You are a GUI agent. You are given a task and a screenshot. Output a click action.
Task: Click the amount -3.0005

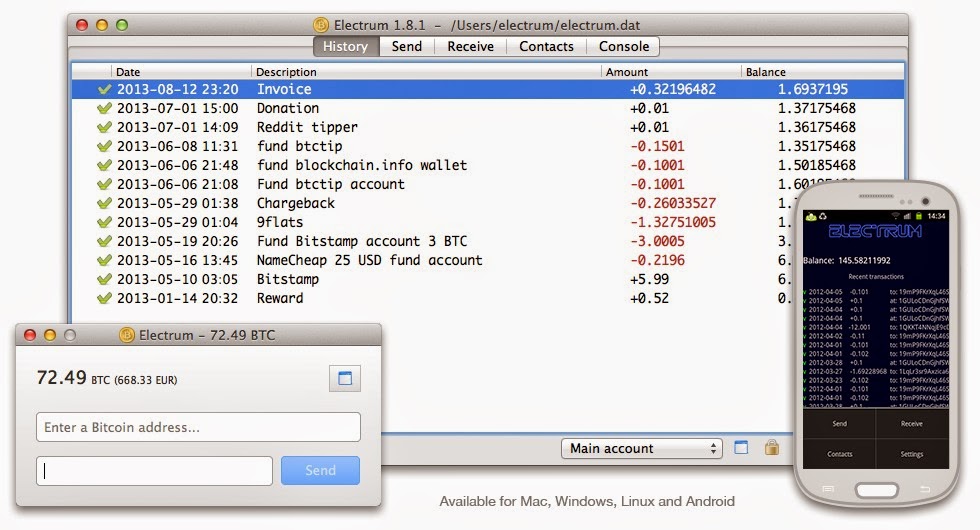coord(658,241)
